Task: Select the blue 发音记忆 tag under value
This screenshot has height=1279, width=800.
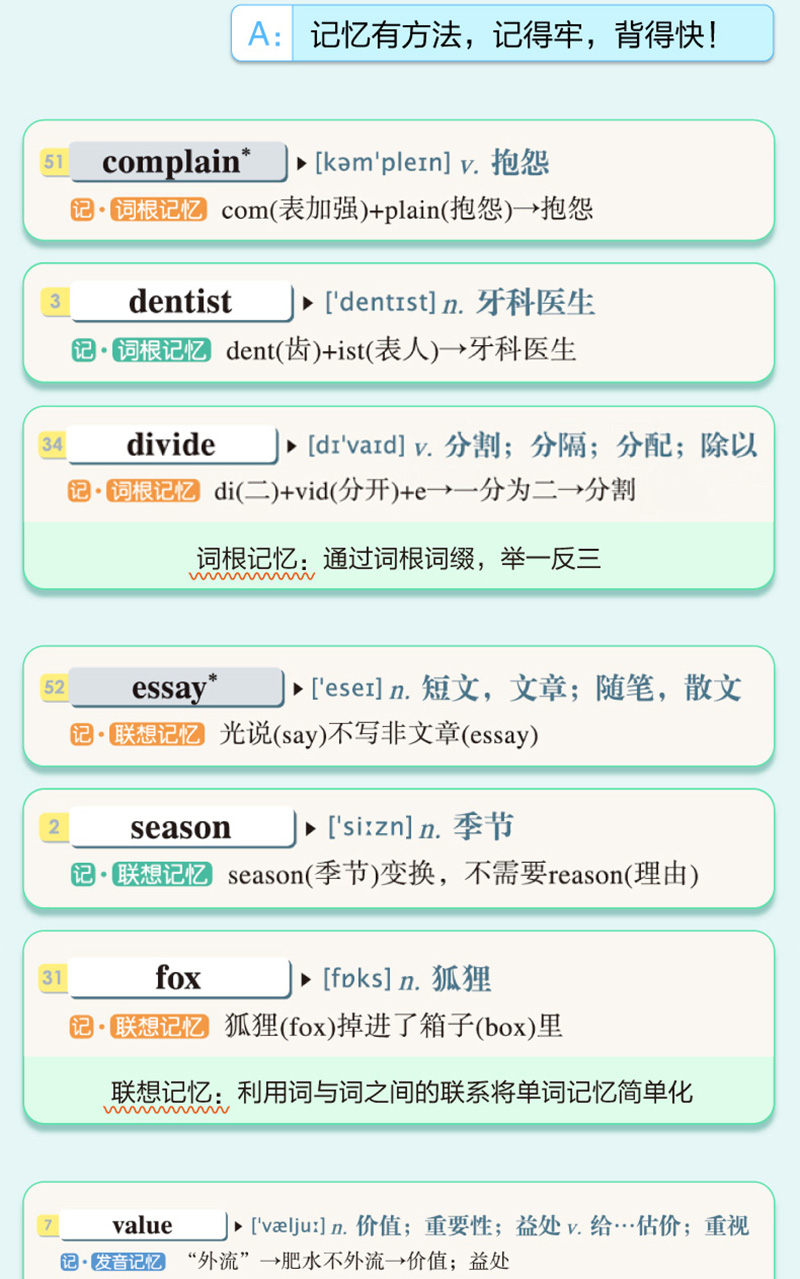Action: click(x=128, y=1262)
